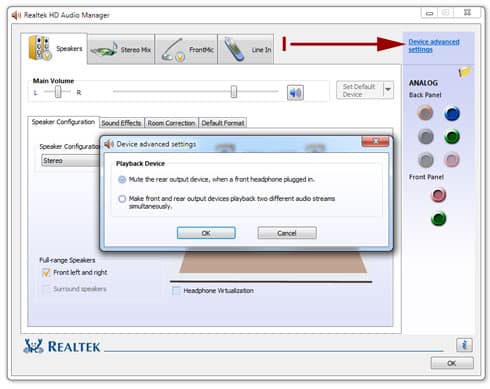Click the green back panel jack
Image resolution: width=490 pixels, height=389 pixels.
[x=452, y=137]
